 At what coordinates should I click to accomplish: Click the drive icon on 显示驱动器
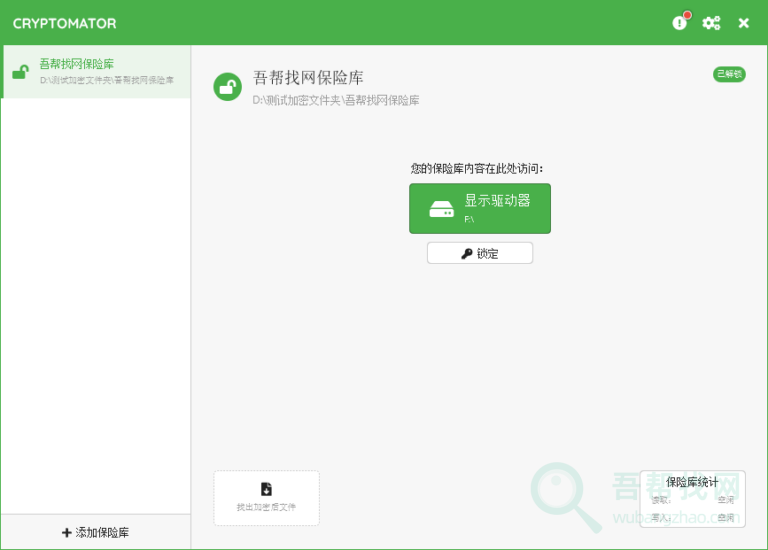(441, 209)
